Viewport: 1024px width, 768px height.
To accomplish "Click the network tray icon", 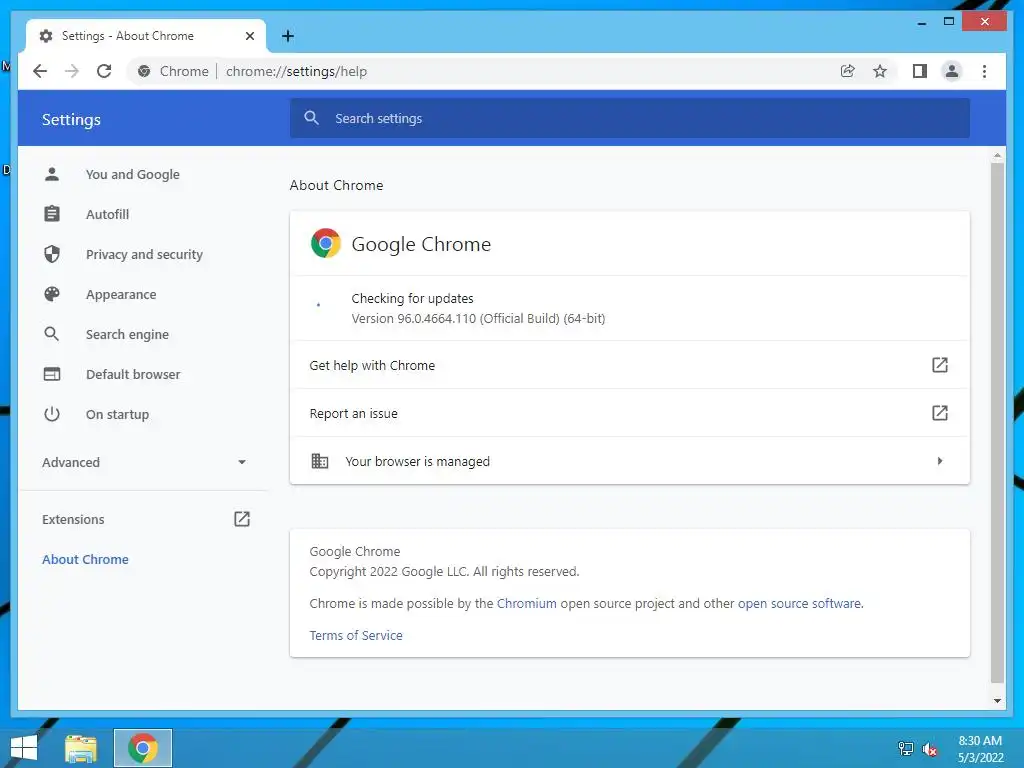I will click(906, 749).
